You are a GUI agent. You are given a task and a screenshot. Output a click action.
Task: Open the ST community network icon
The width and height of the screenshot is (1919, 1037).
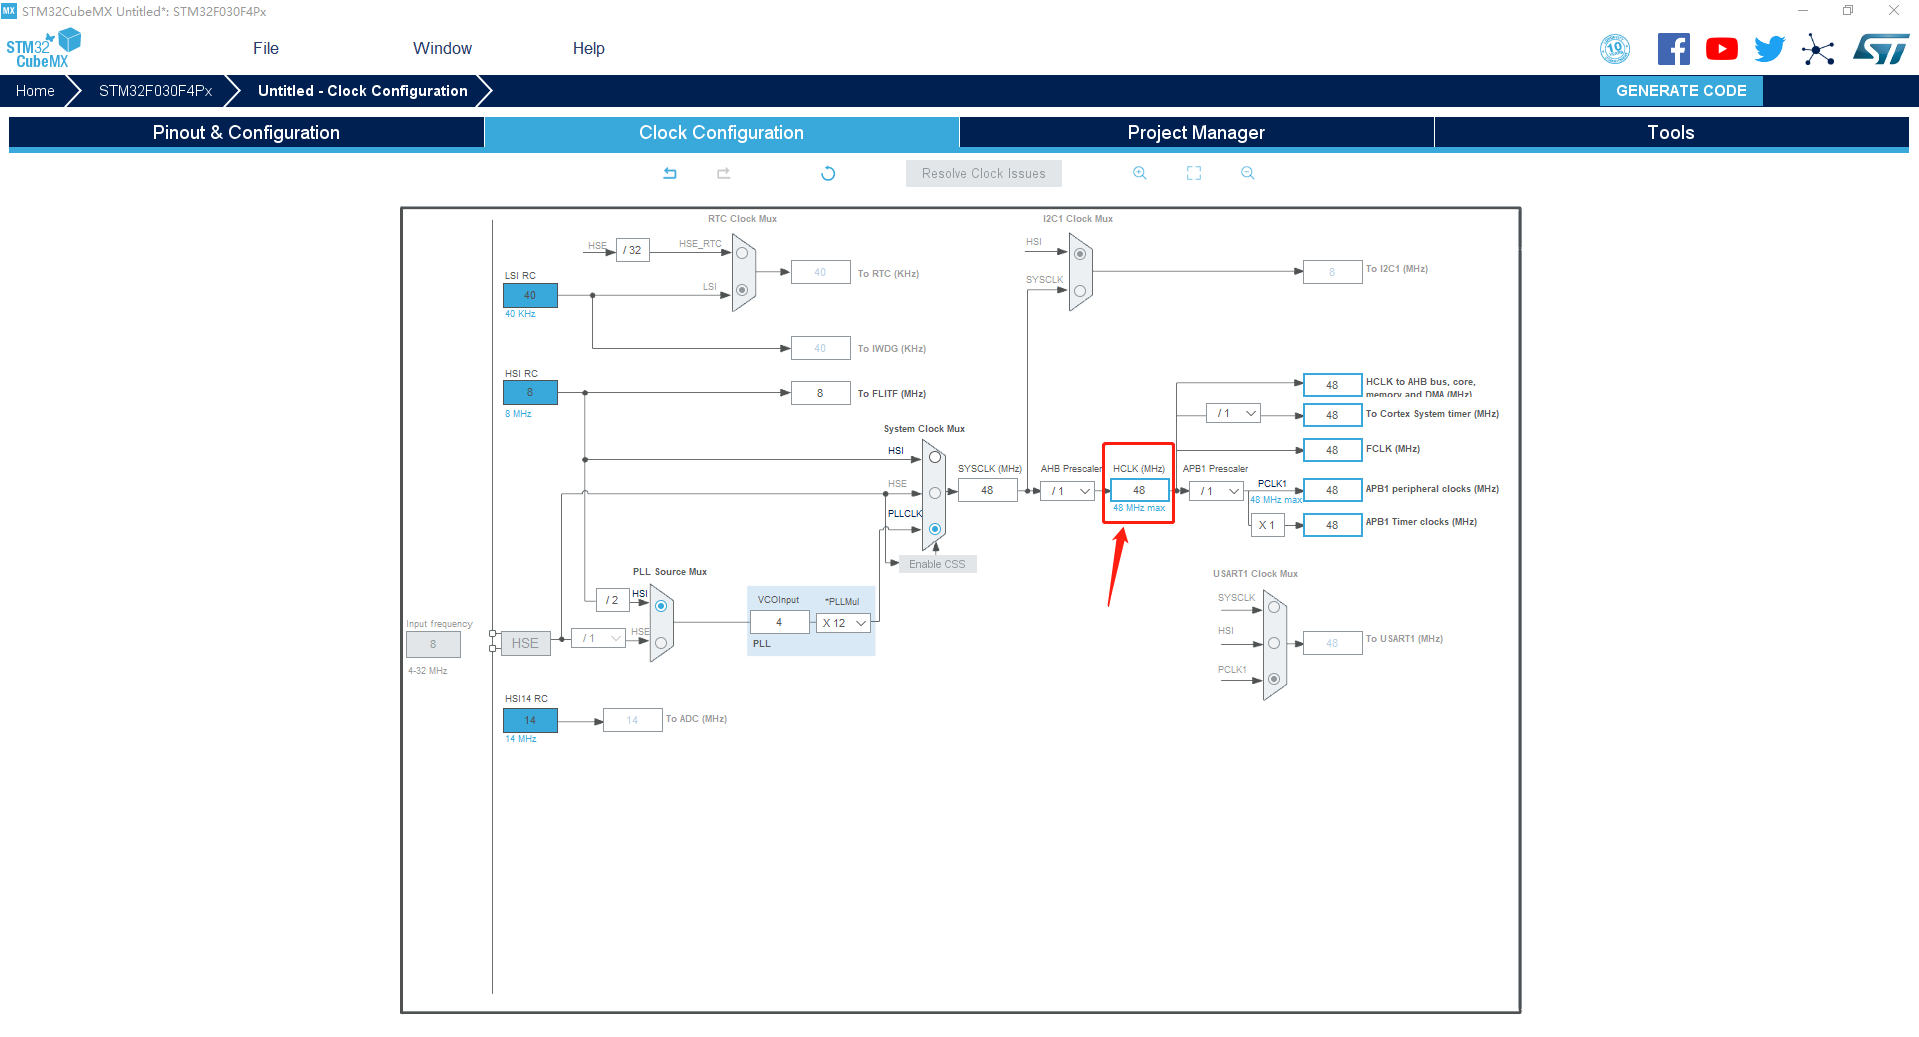pyautogui.click(x=1818, y=49)
